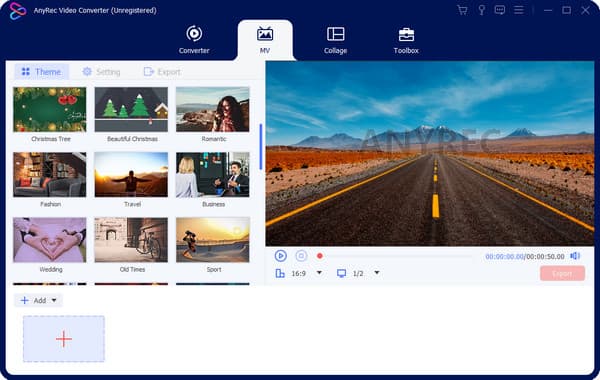This screenshot has width=600, height=380.
Task: Open the Toolbox tab
Action: (x=406, y=41)
